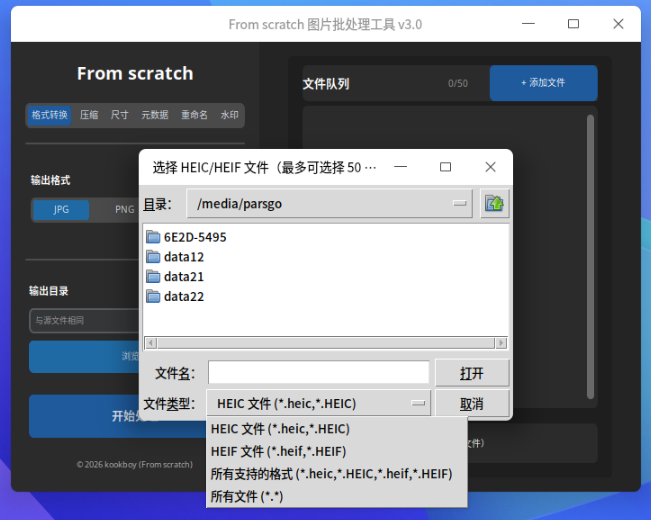Close the HEIC/HEIF file selection dialog
The height and width of the screenshot is (520, 651).
[490, 167]
